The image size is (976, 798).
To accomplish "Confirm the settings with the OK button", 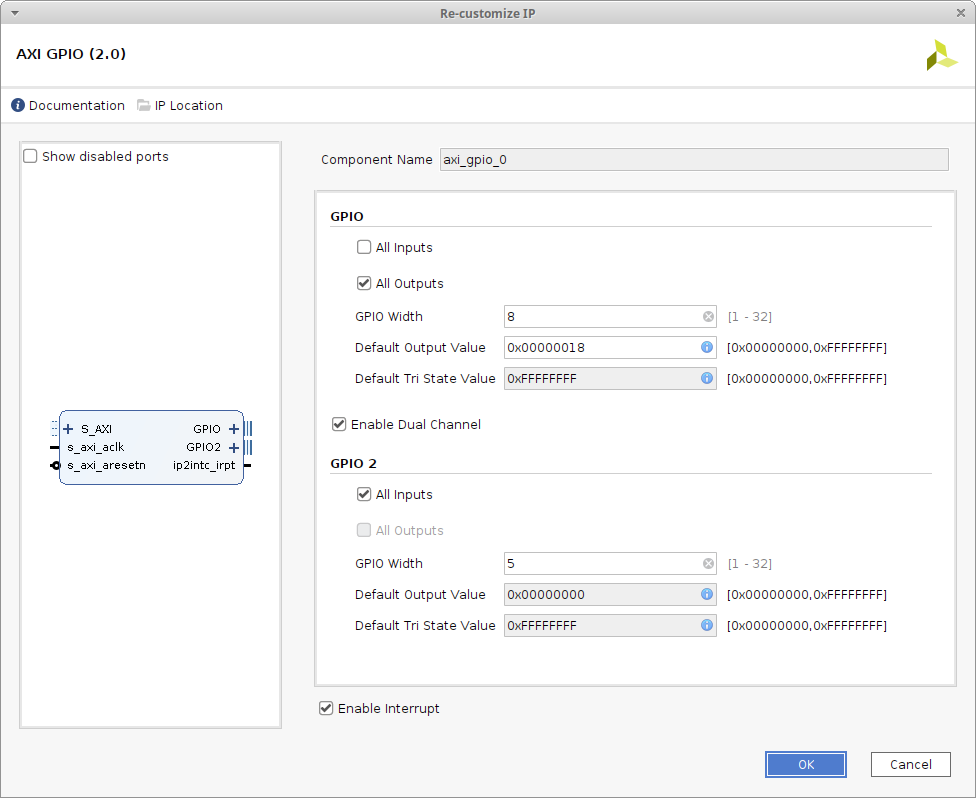I will tap(805, 764).
